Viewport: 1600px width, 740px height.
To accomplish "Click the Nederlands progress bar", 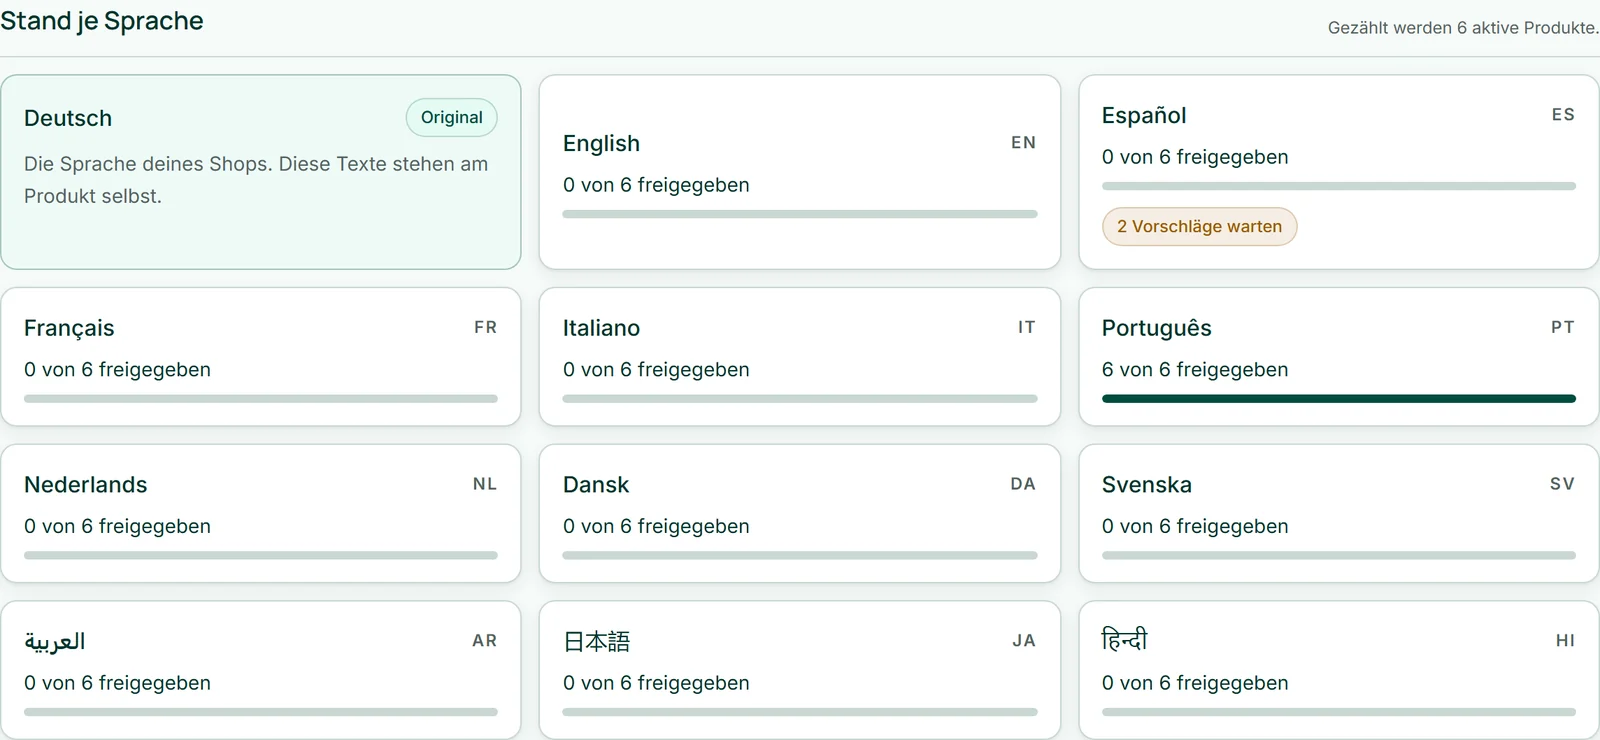I will [261, 555].
